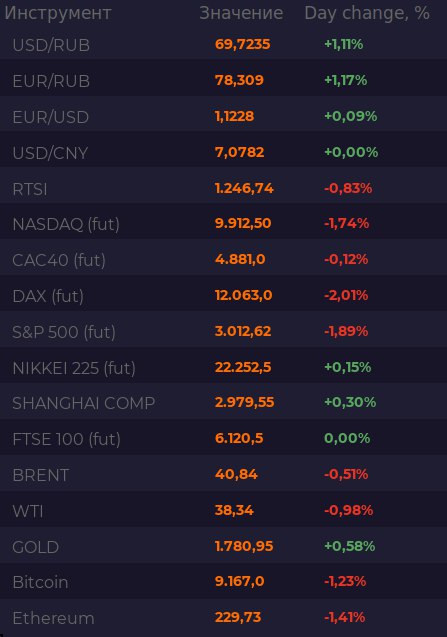Viewport: 447px width, 637px height.
Task: Select NIKKEI 225 (fut) instrument
Action: tap(74, 368)
